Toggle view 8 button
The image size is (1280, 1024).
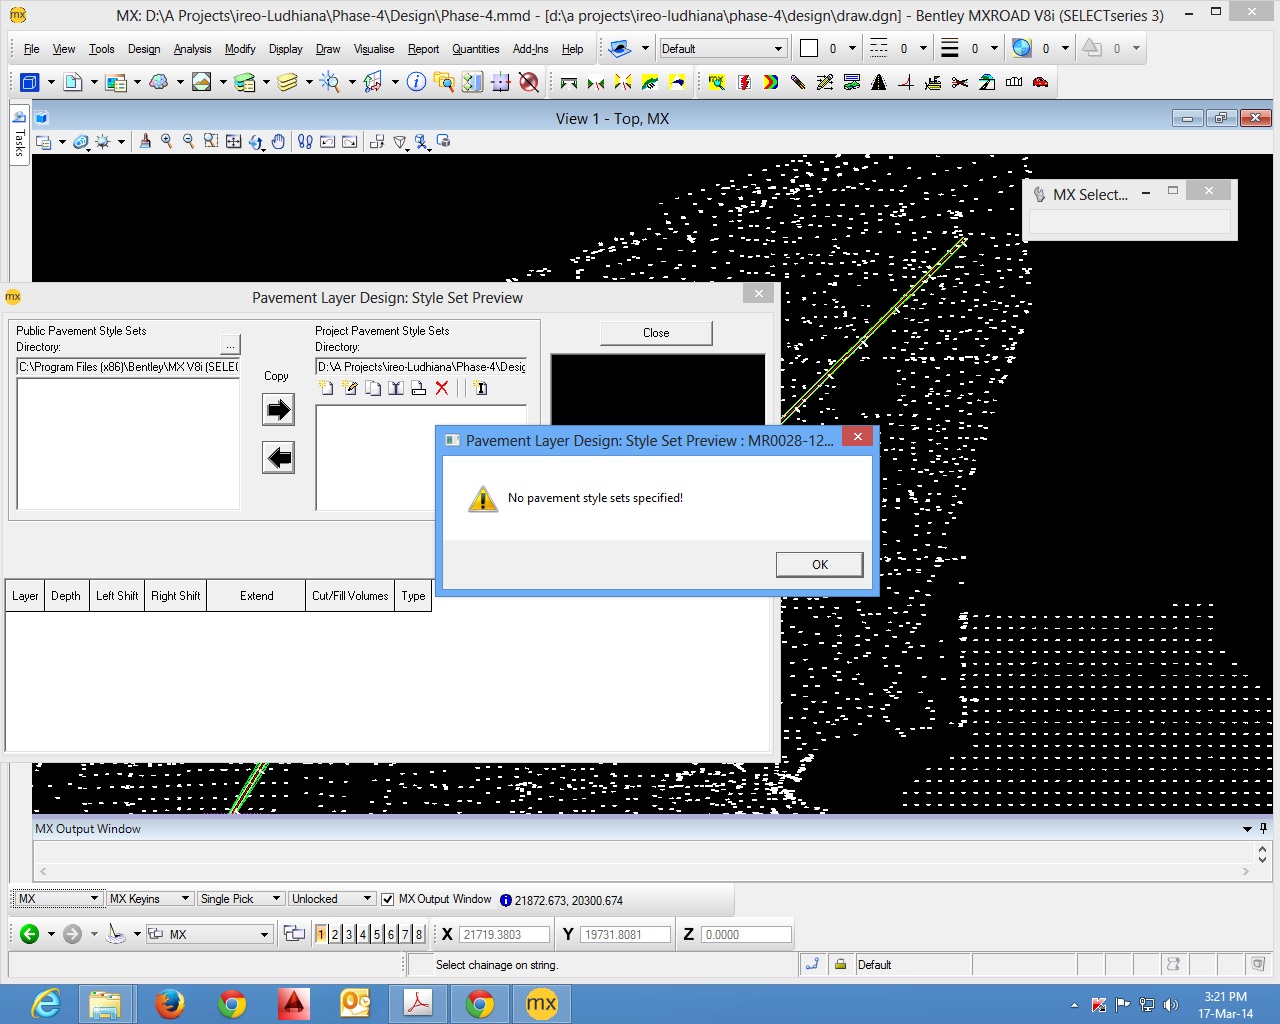click(x=419, y=934)
